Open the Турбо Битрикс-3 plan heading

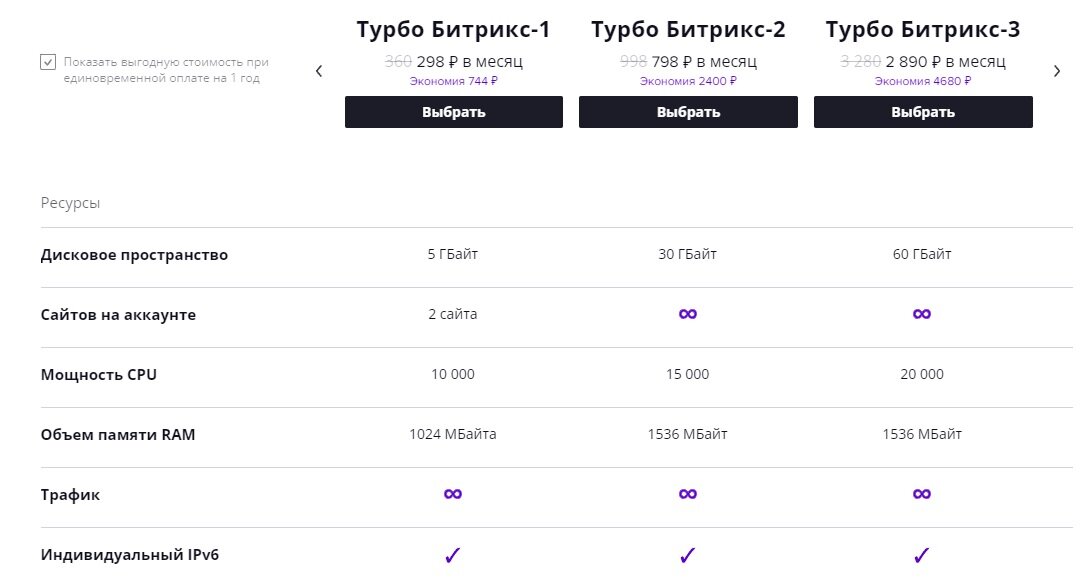point(922,29)
